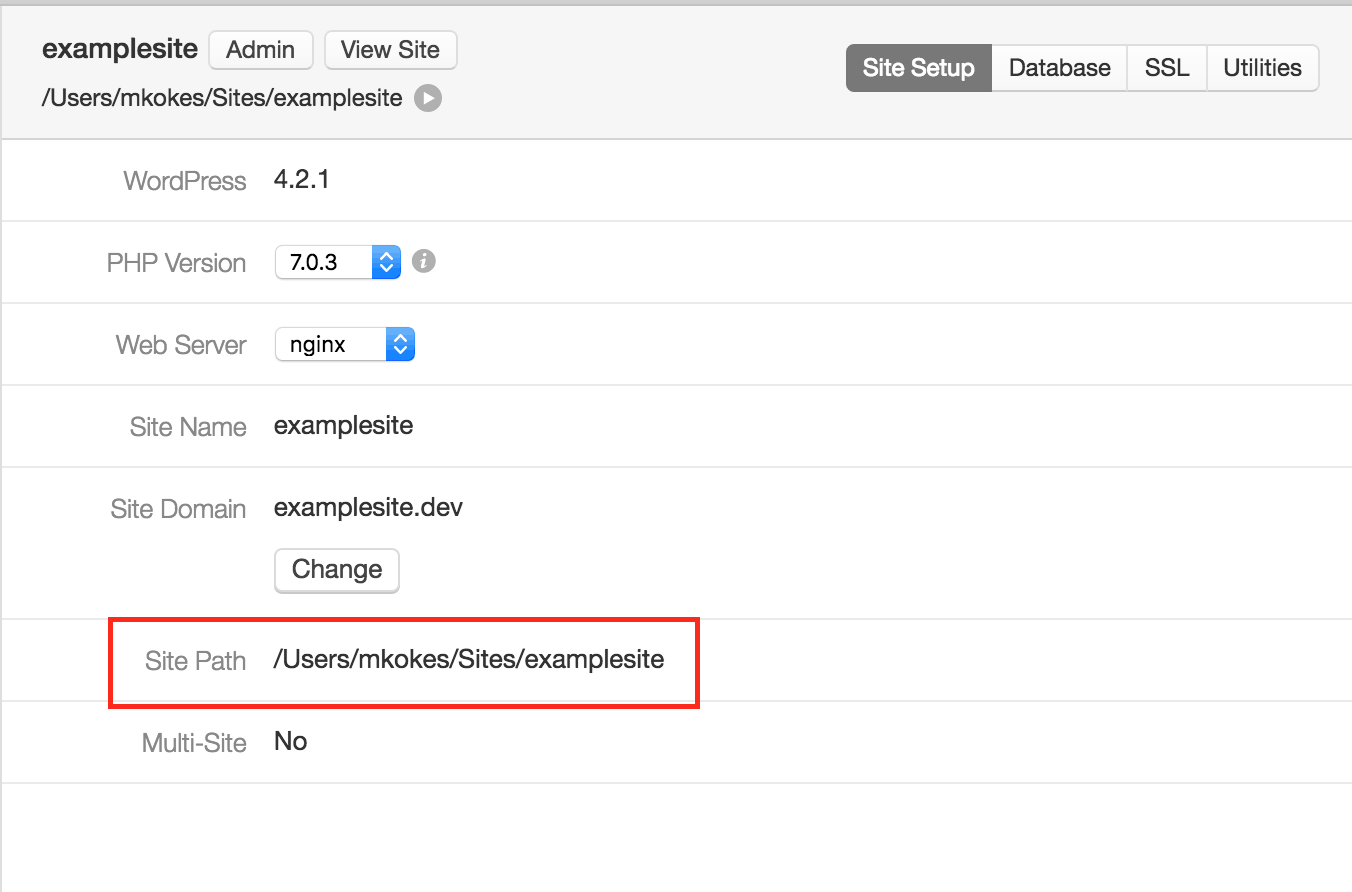The height and width of the screenshot is (892, 1352).
Task: Click the WordPress version 4.2.1 value
Action: point(301,180)
